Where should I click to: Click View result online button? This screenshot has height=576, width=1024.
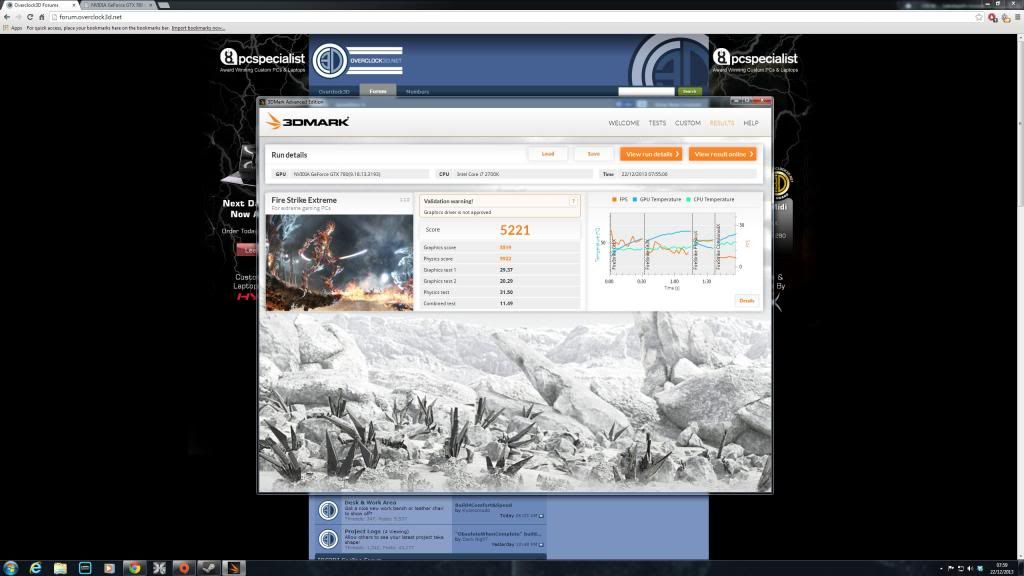click(x=722, y=154)
